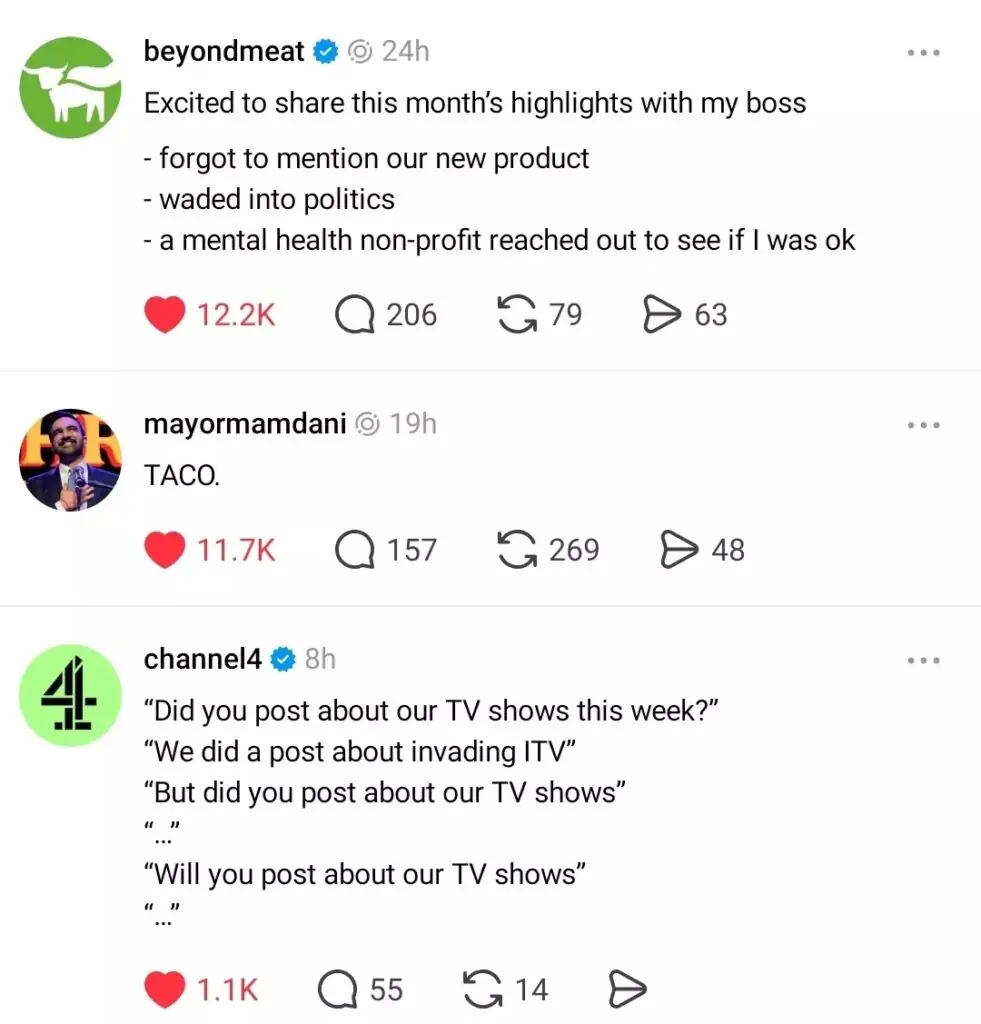Image resolution: width=981 pixels, height=1024 pixels.
Task: Toggle the like heart on mayormamdani's post
Action: click(x=164, y=549)
